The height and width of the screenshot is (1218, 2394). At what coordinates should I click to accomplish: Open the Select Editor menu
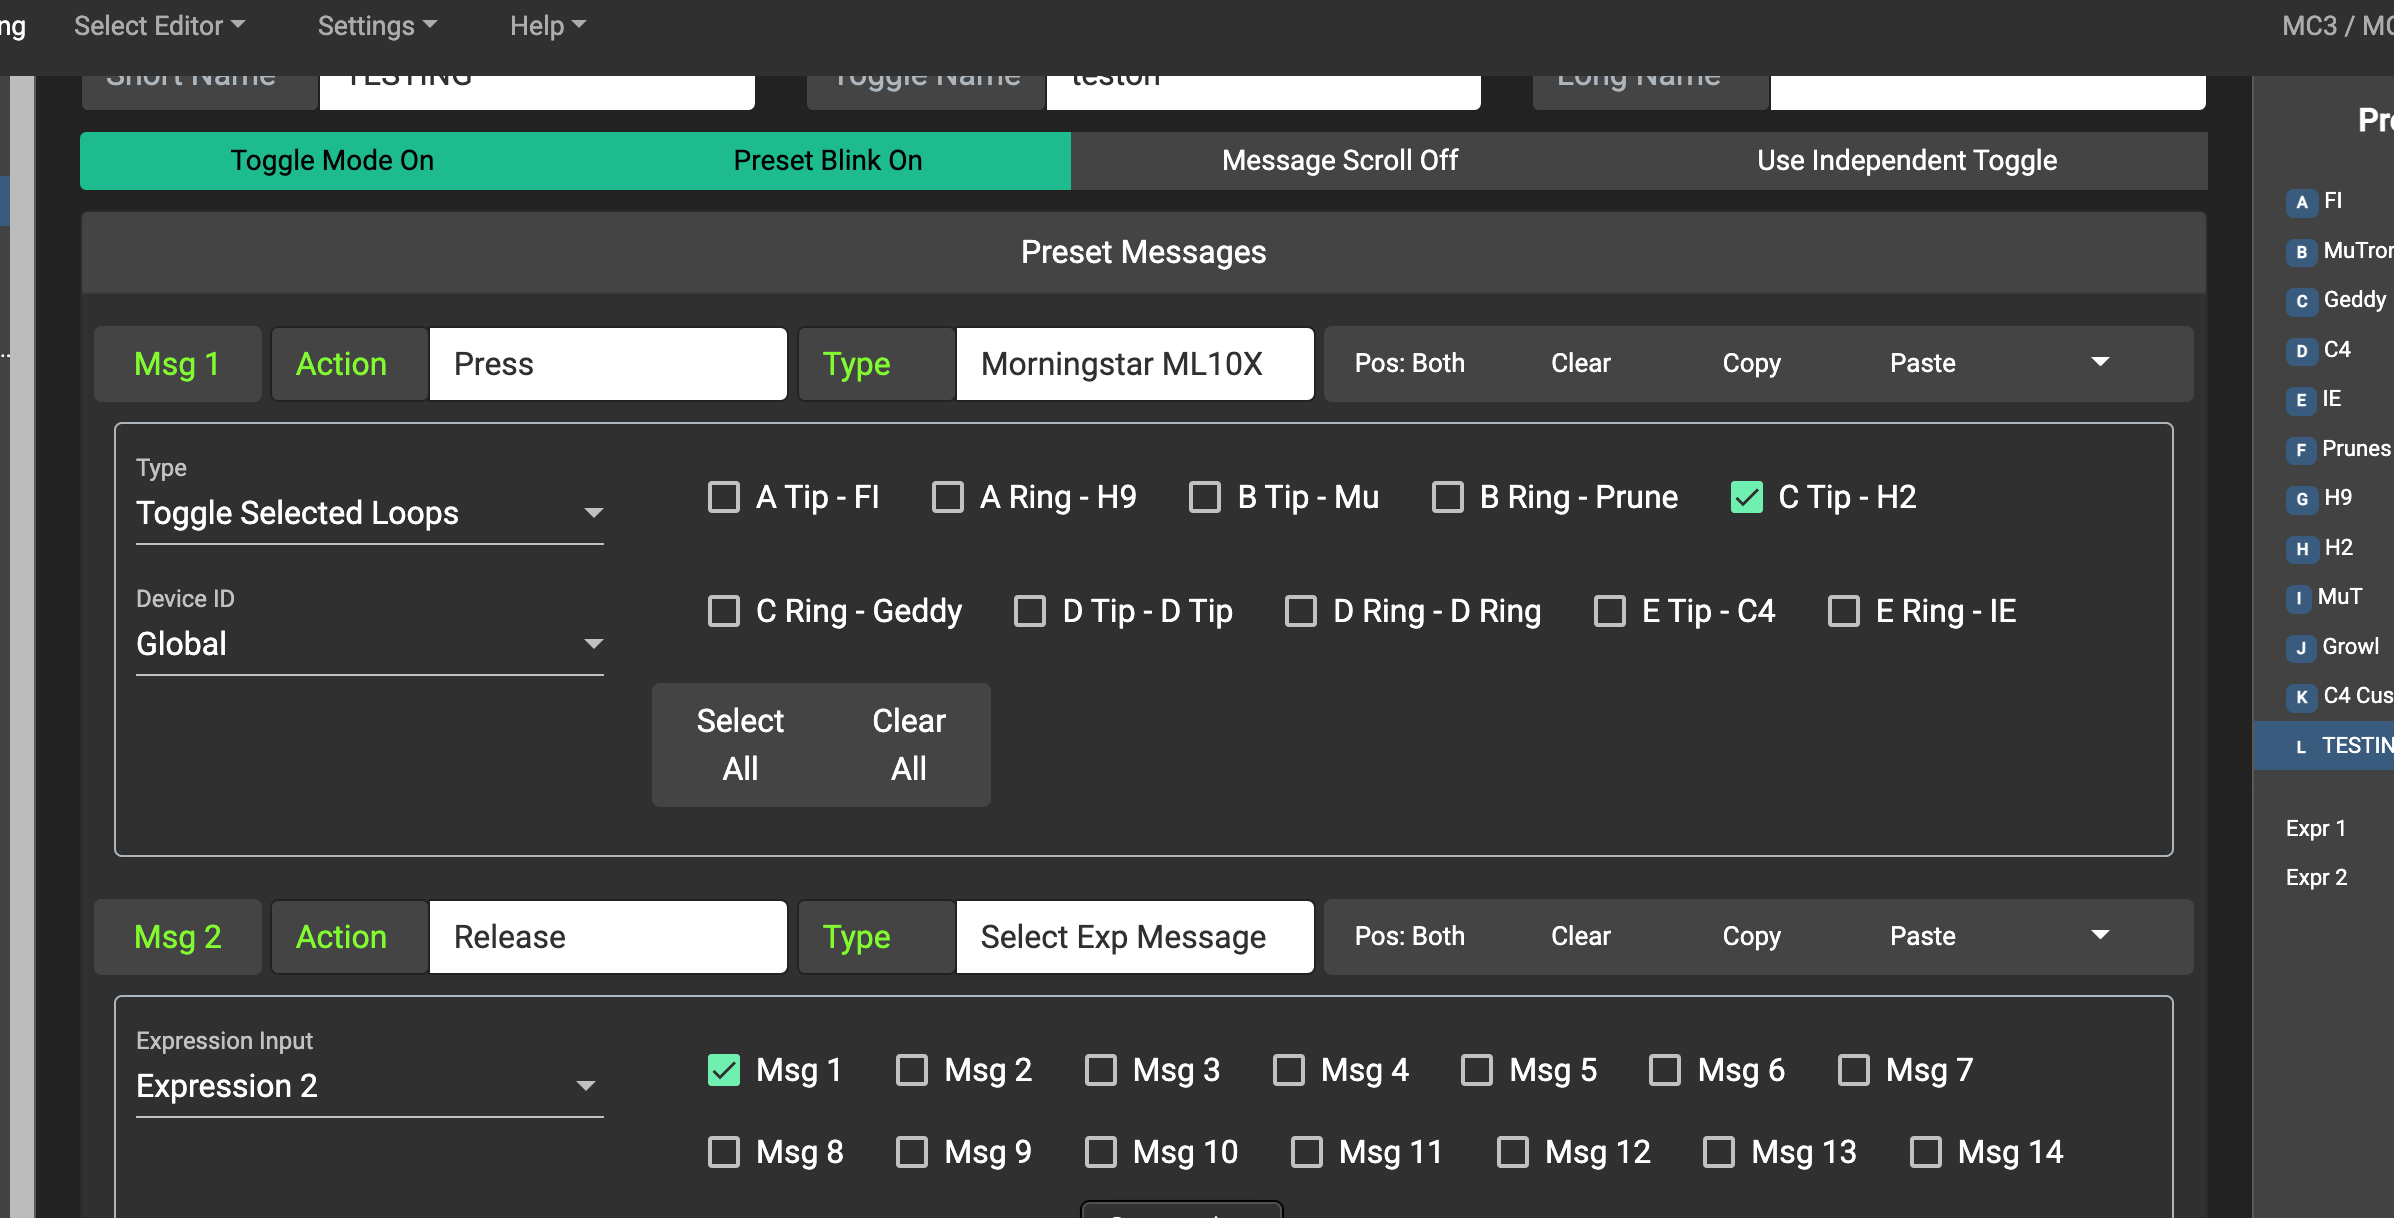pos(159,26)
